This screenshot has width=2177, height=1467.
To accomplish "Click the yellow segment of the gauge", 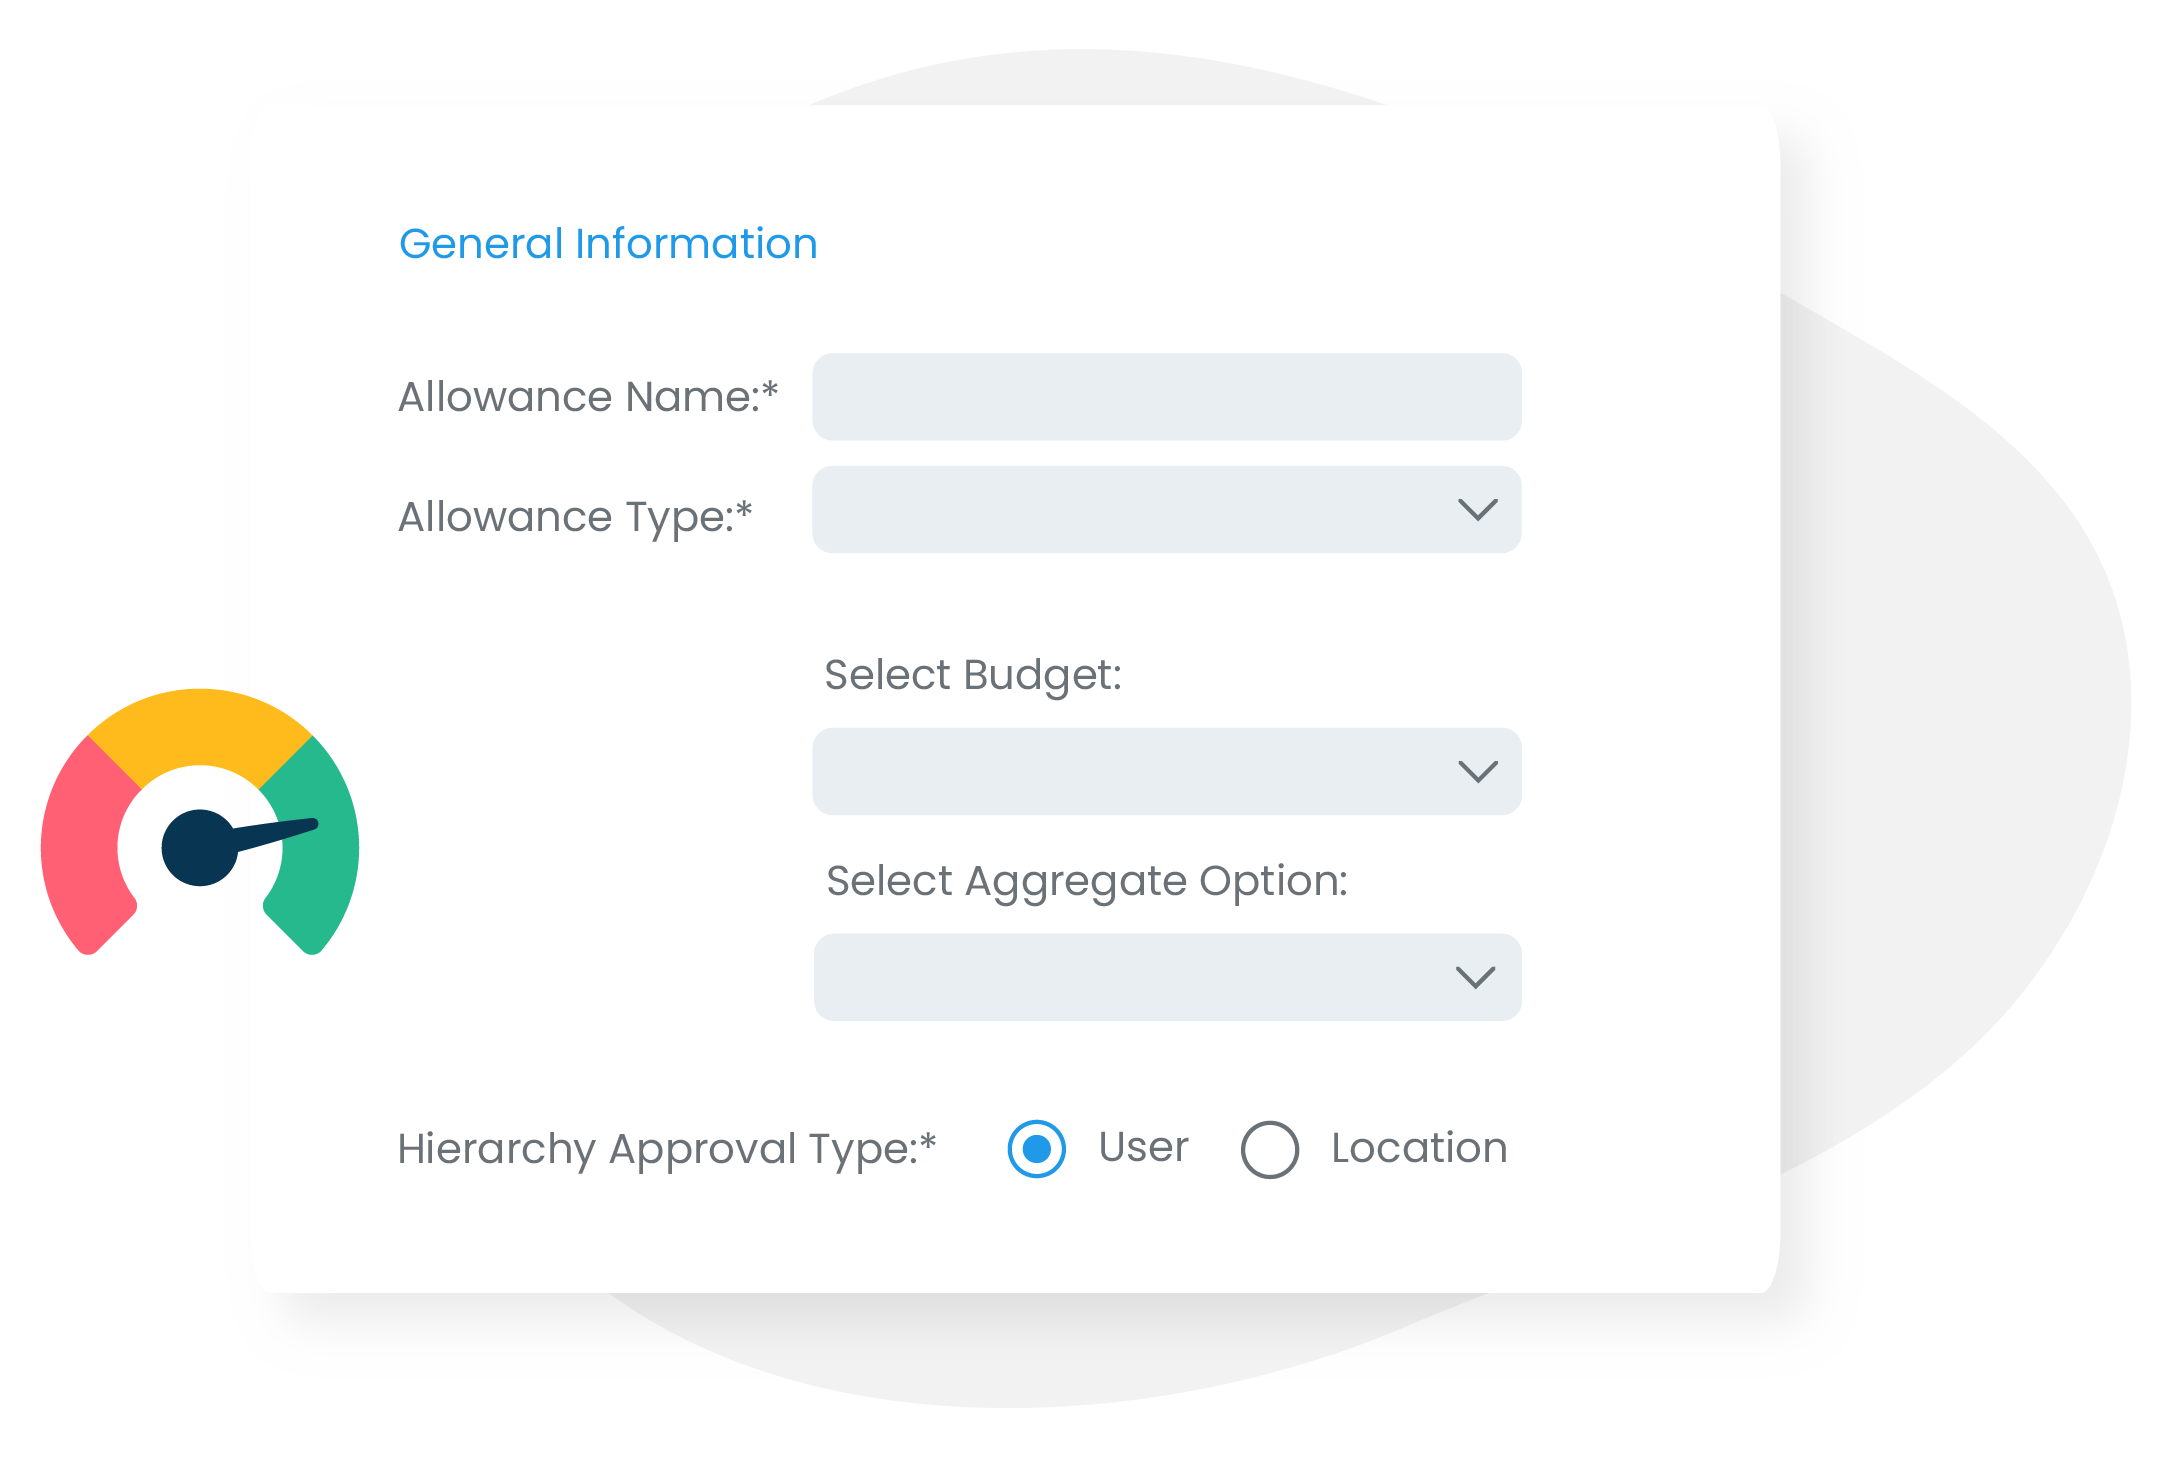I will tap(200, 727).
